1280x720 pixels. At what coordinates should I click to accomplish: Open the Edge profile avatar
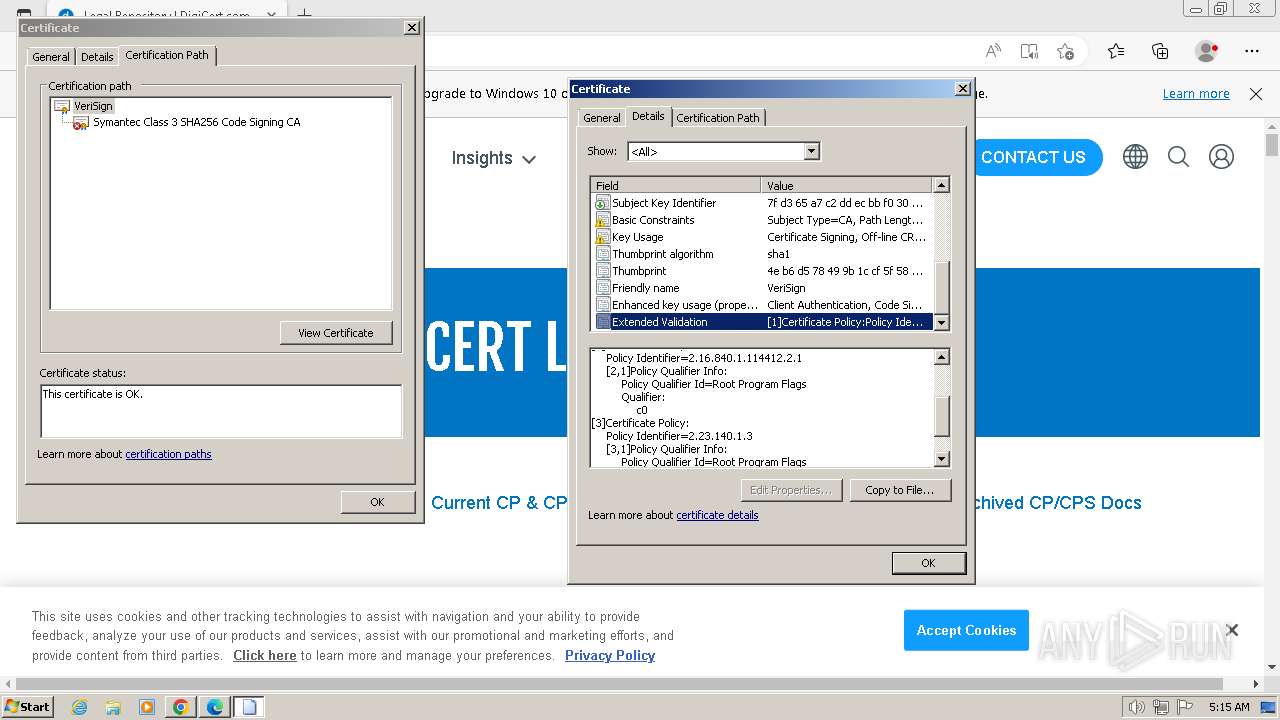(x=1207, y=51)
